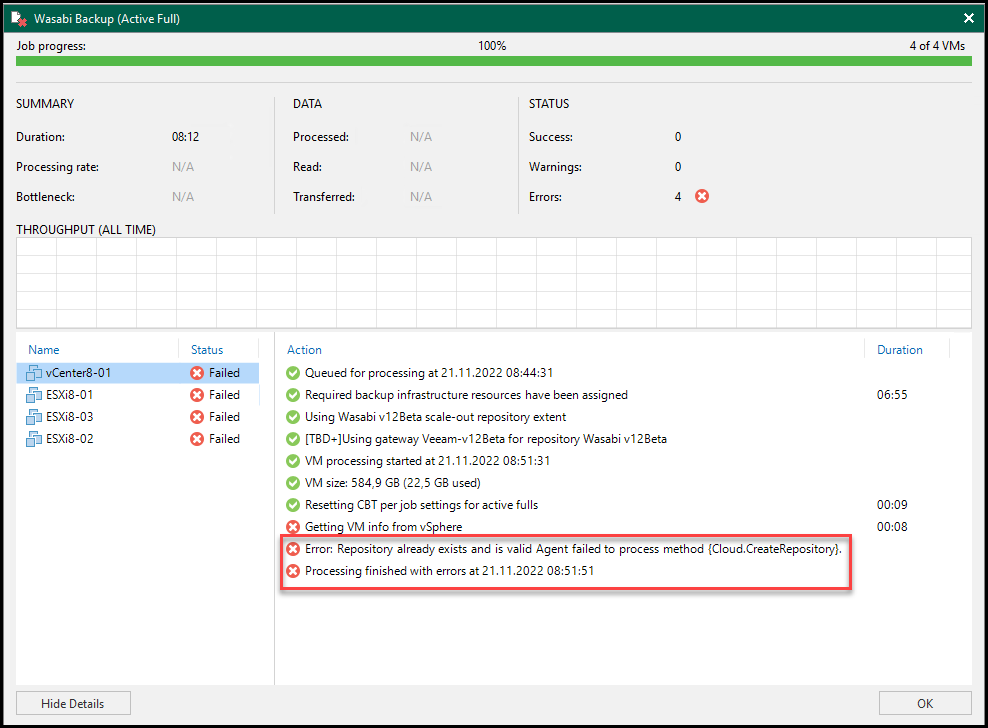Click the '4 of 4 VMs' counter
This screenshot has width=988, height=728.
tap(937, 46)
